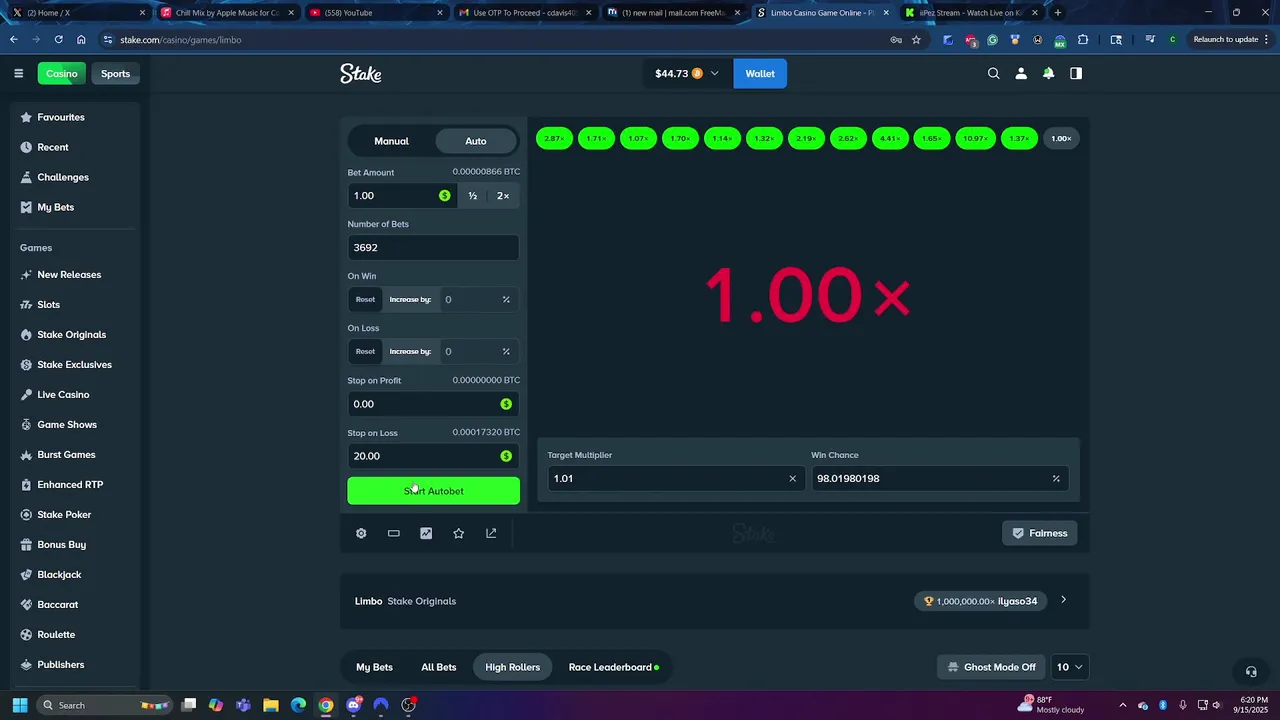The width and height of the screenshot is (1280, 720).
Task: Click the dollar icon in Bet Amount
Action: [445, 195]
